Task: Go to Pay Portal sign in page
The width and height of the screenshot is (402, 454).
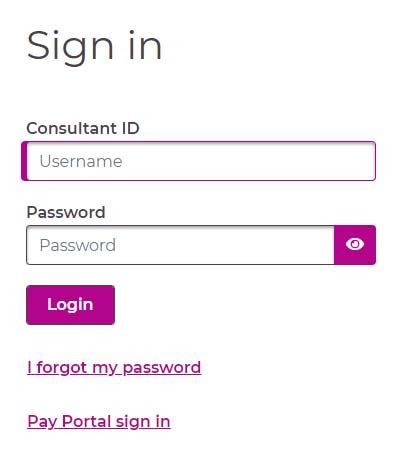Action: [x=99, y=421]
